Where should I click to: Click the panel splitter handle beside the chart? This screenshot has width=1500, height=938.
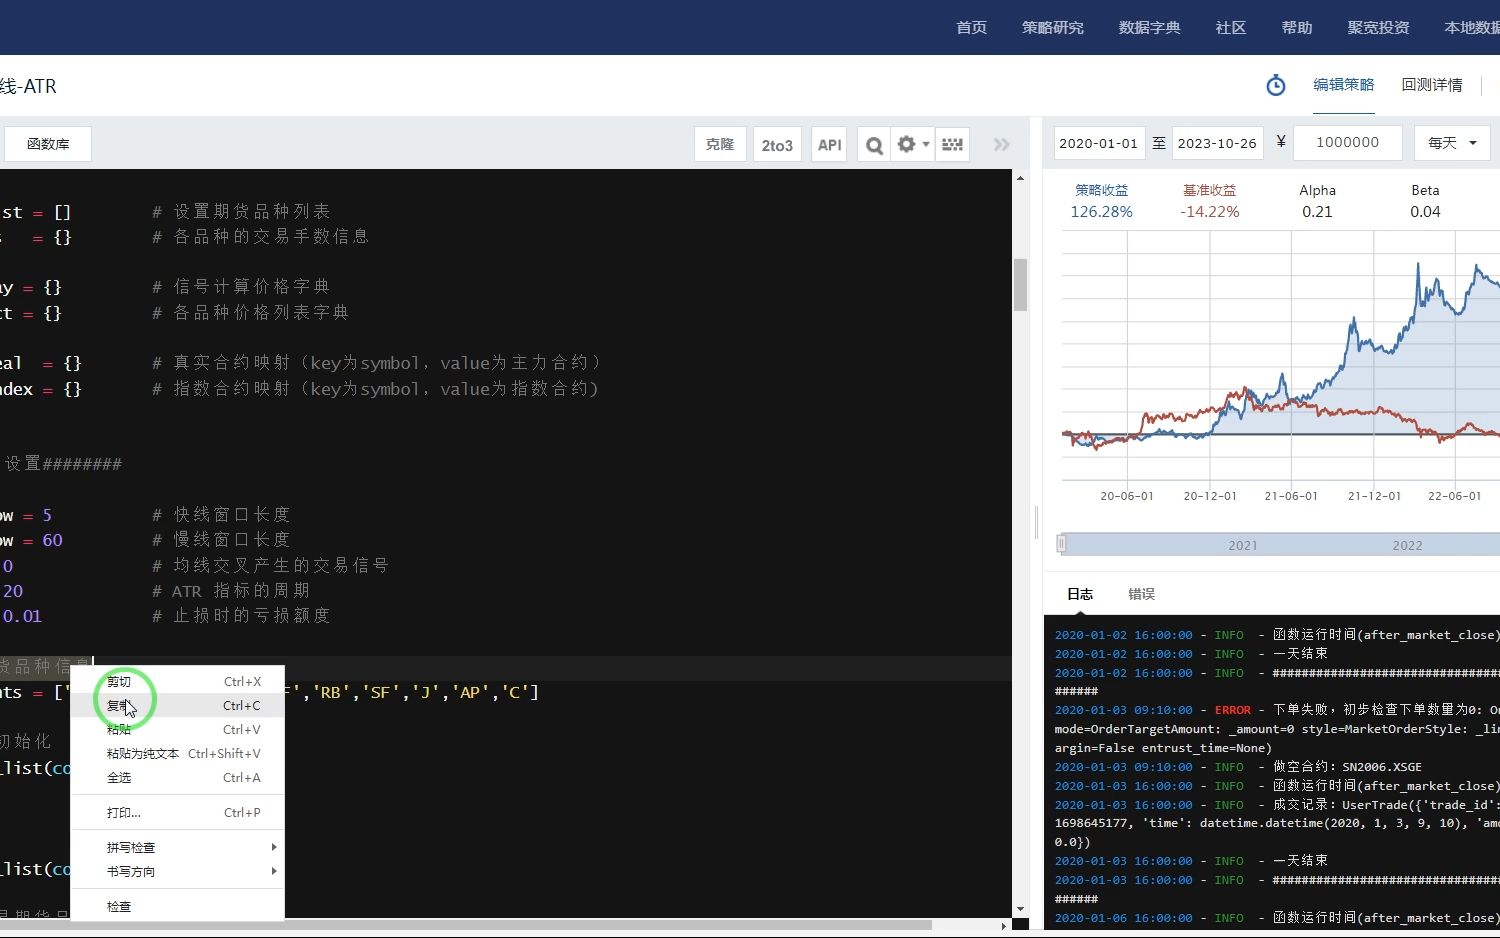pyautogui.click(x=1036, y=521)
